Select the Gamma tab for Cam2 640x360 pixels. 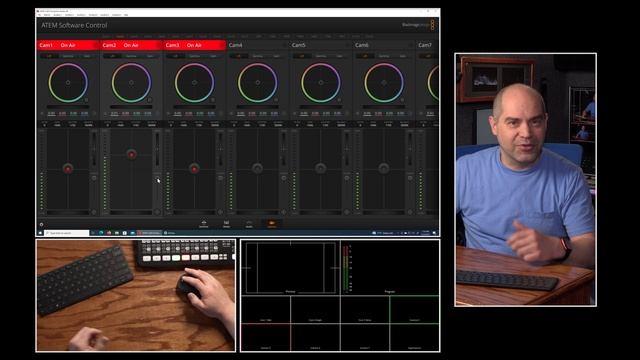[131, 56]
